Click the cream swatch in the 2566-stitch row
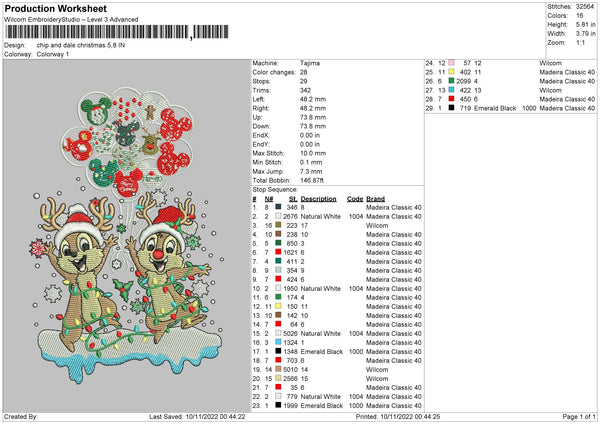The height and width of the screenshot is (424, 600). pyautogui.click(x=278, y=378)
